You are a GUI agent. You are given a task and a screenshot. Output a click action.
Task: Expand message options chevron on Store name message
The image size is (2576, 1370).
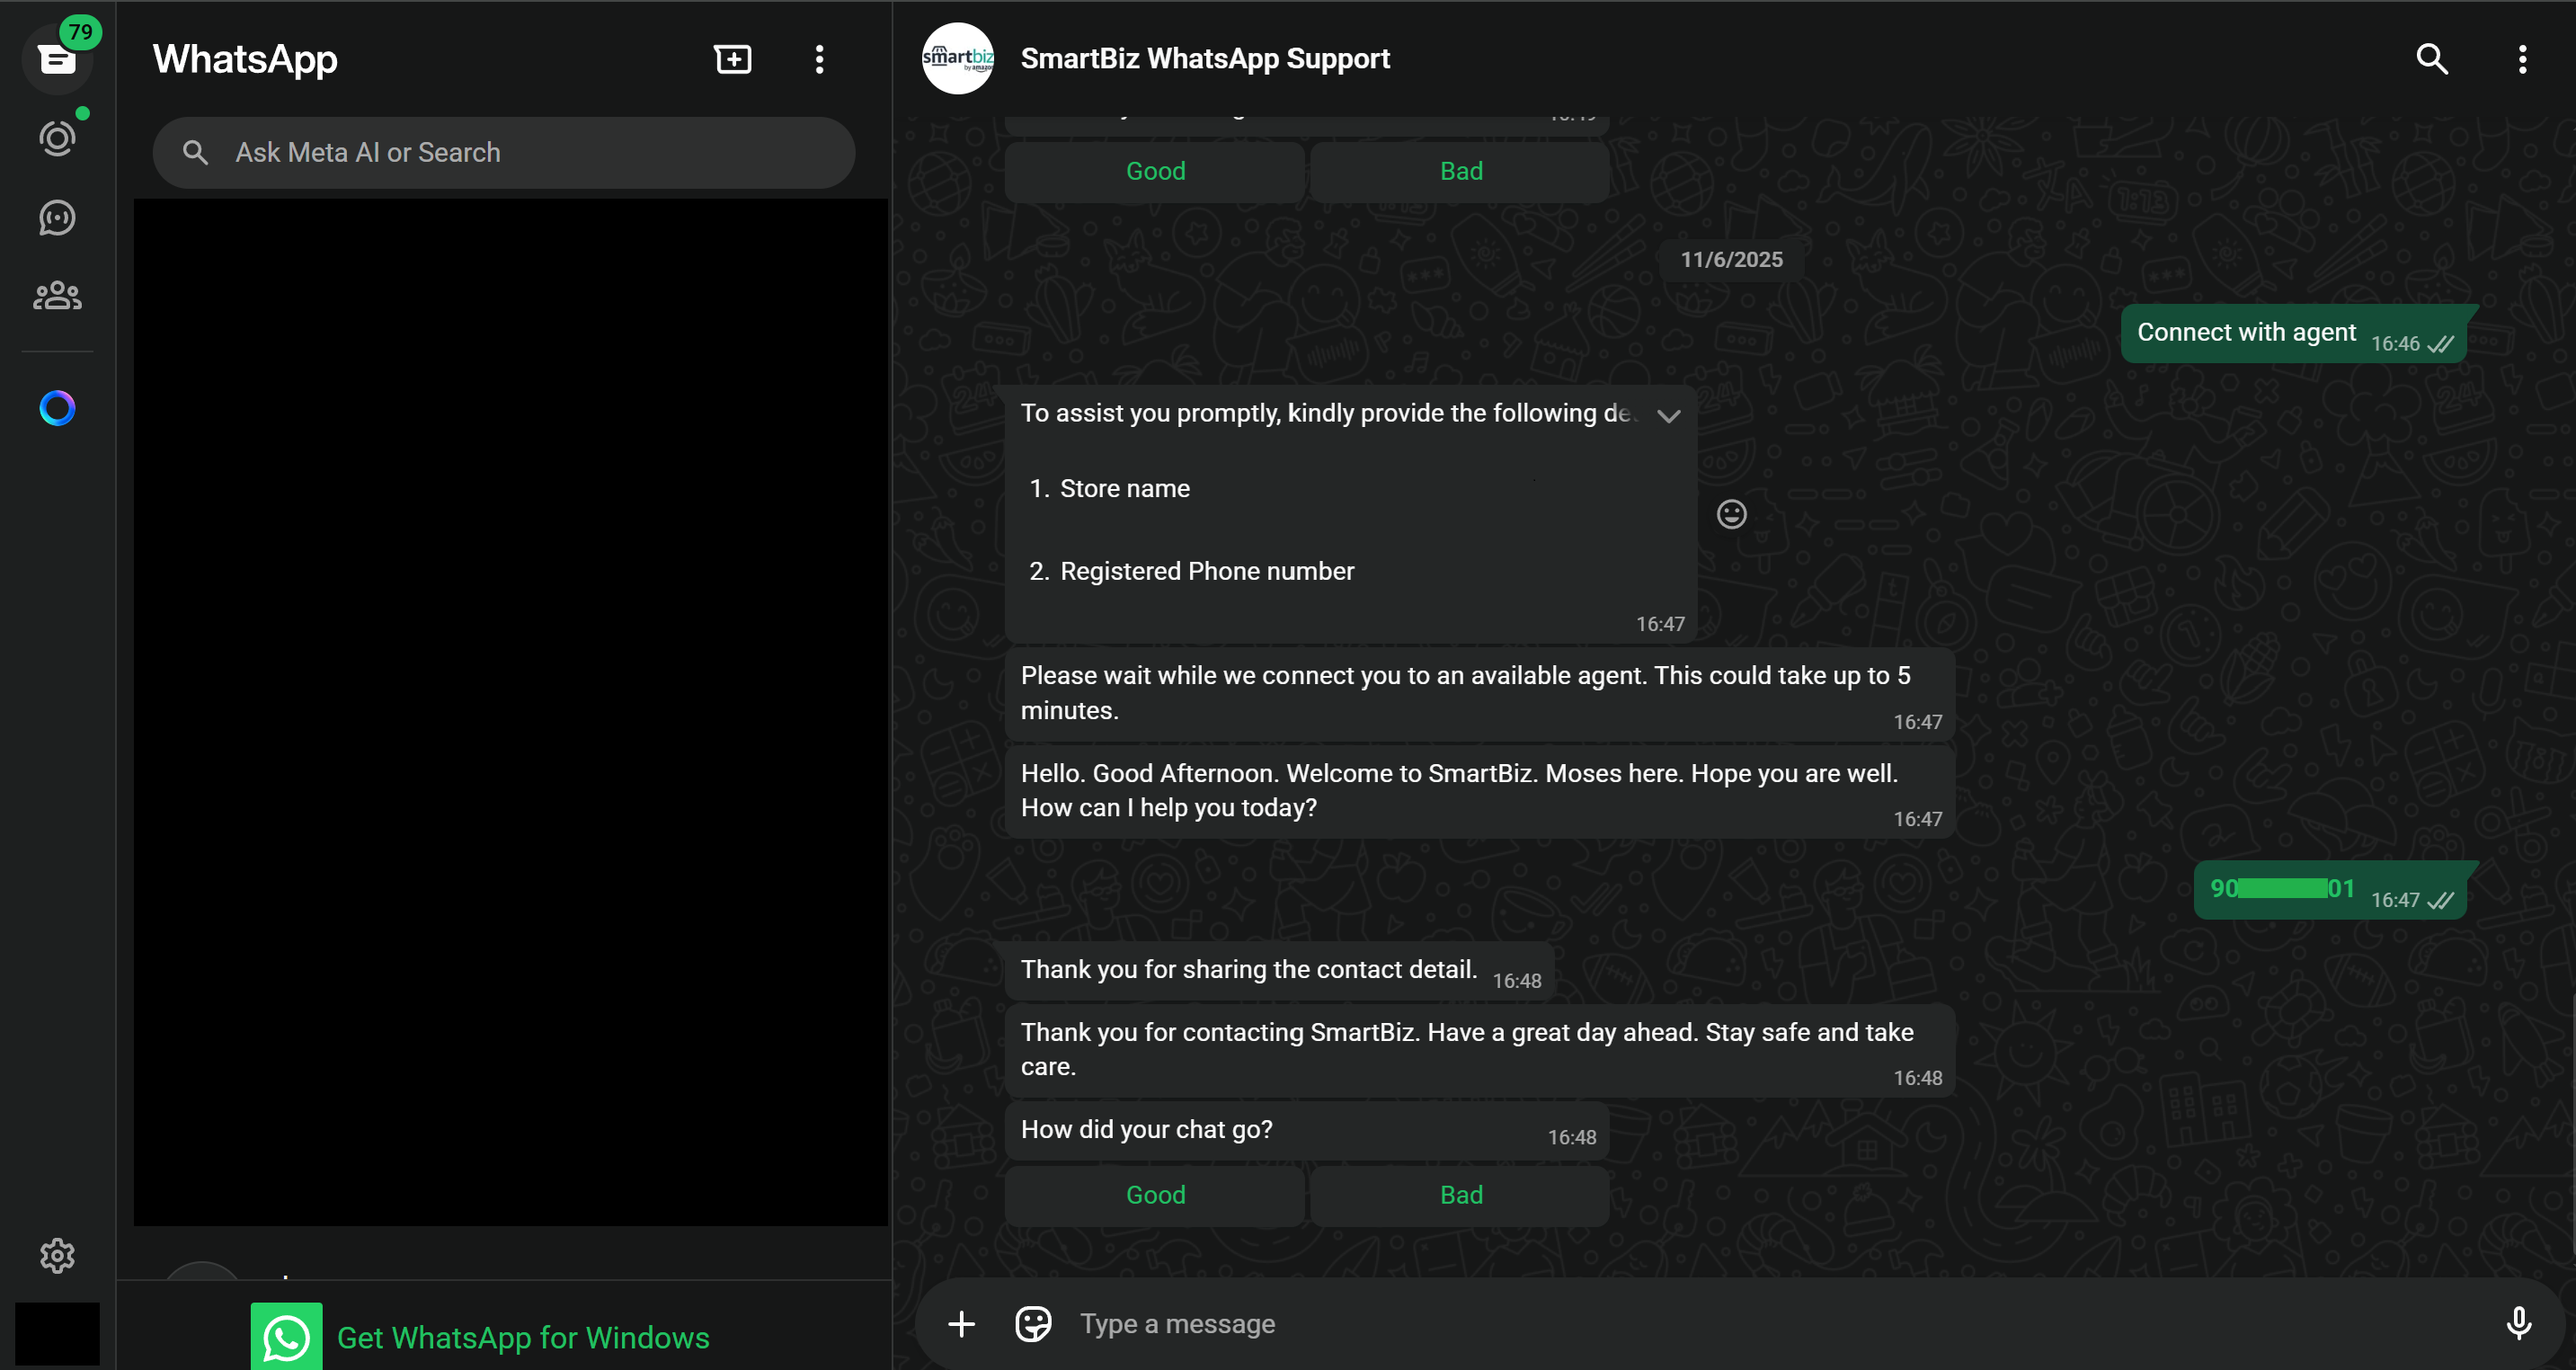[x=1668, y=416]
